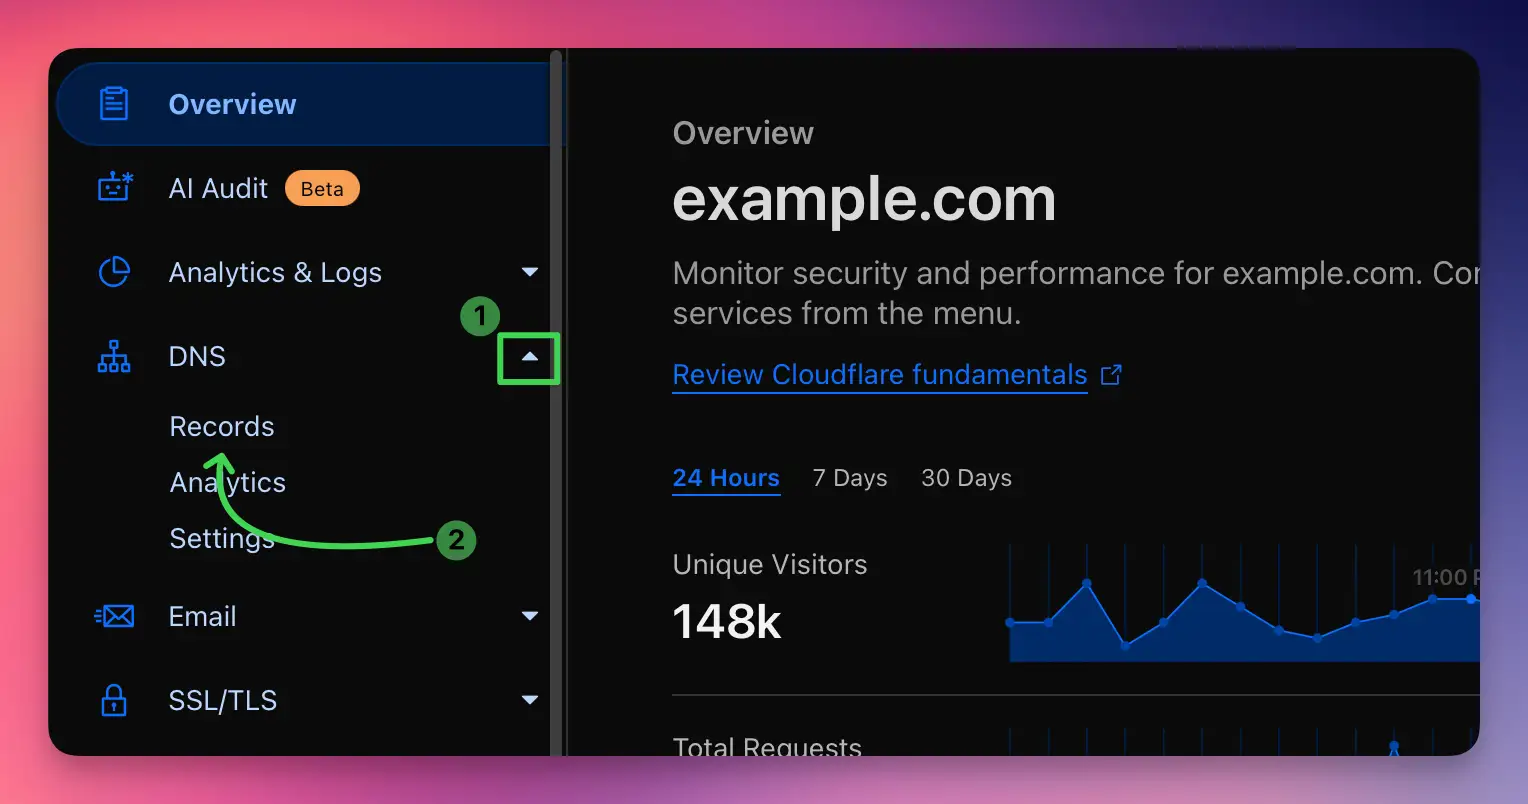Click the Overview clipboard icon
The width and height of the screenshot is (1528, 804).
114,103
